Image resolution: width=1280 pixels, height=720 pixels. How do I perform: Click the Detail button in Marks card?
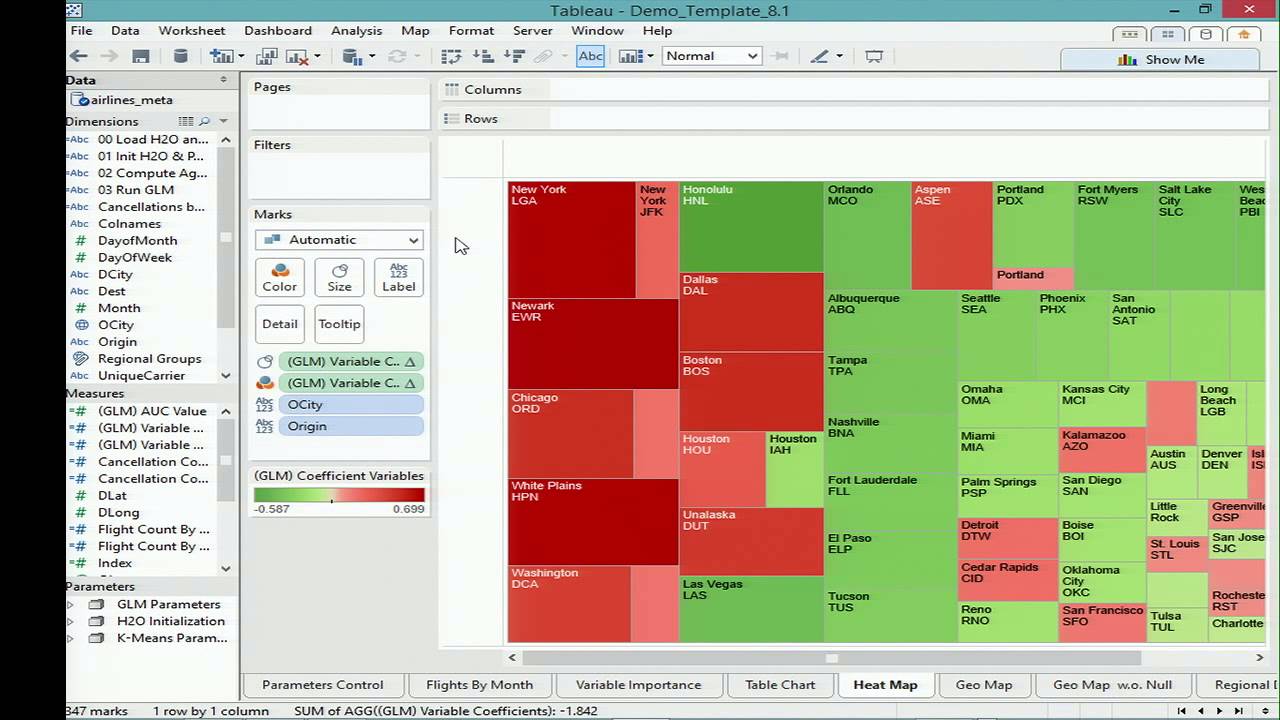[280, 324]
